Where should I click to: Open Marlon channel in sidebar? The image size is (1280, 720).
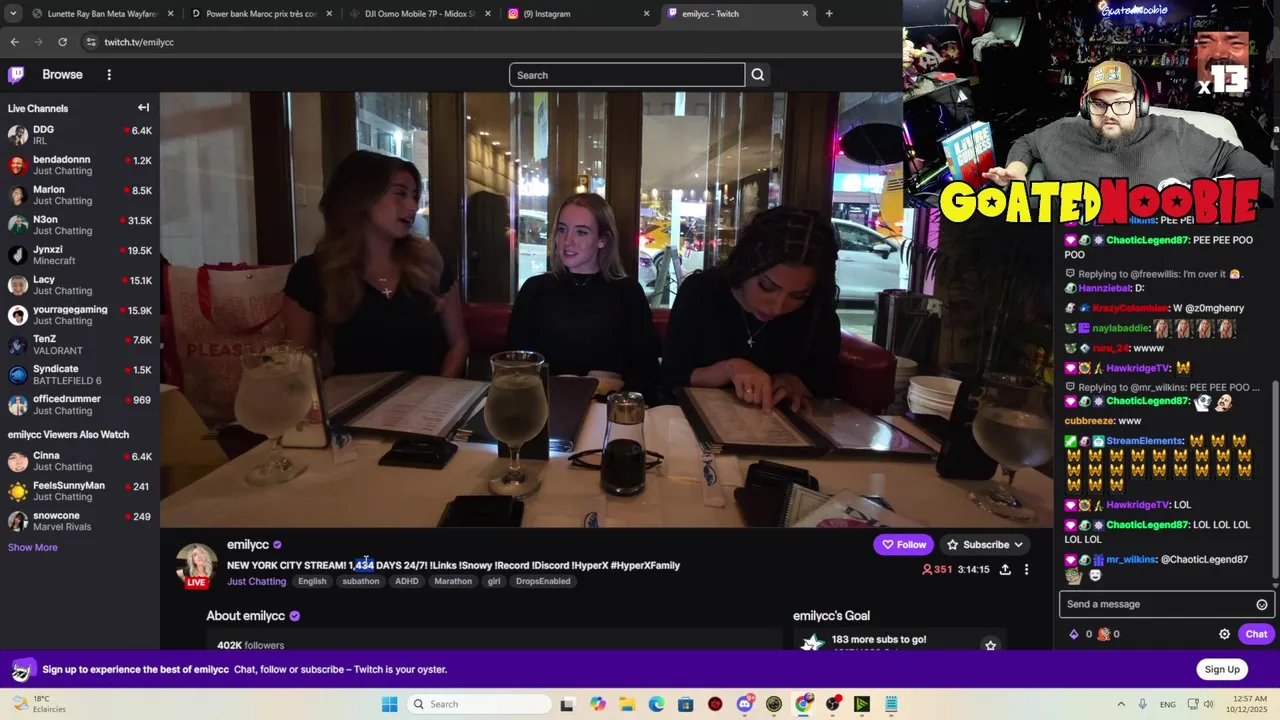80,195
